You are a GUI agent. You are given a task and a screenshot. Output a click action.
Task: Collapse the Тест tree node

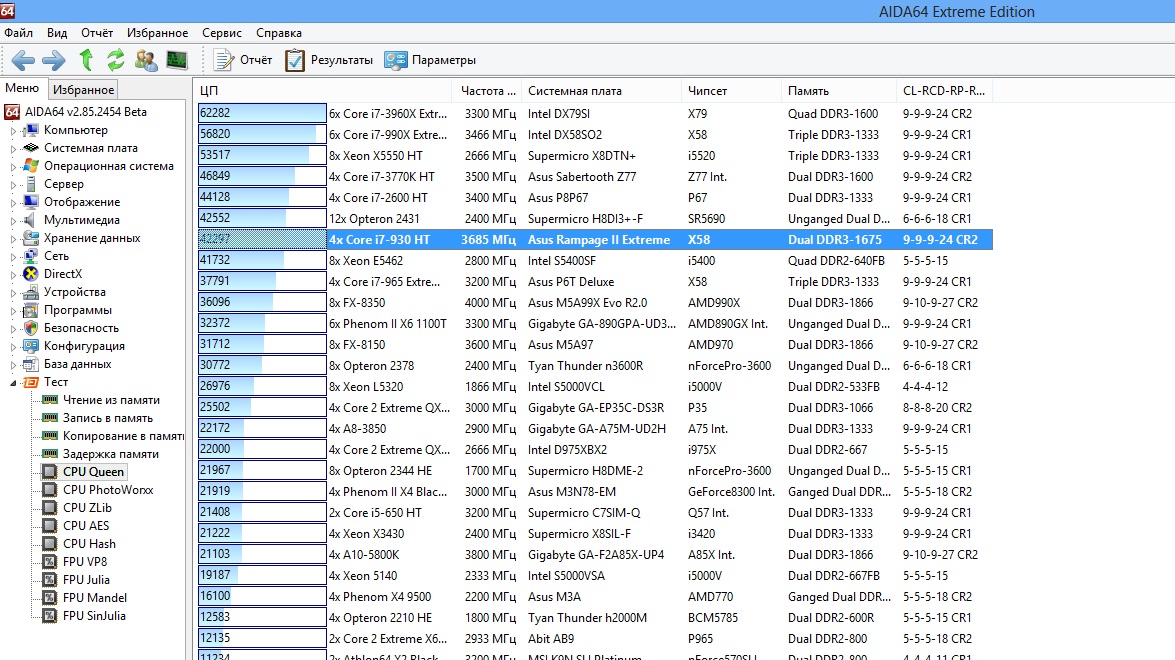point(14,382)
